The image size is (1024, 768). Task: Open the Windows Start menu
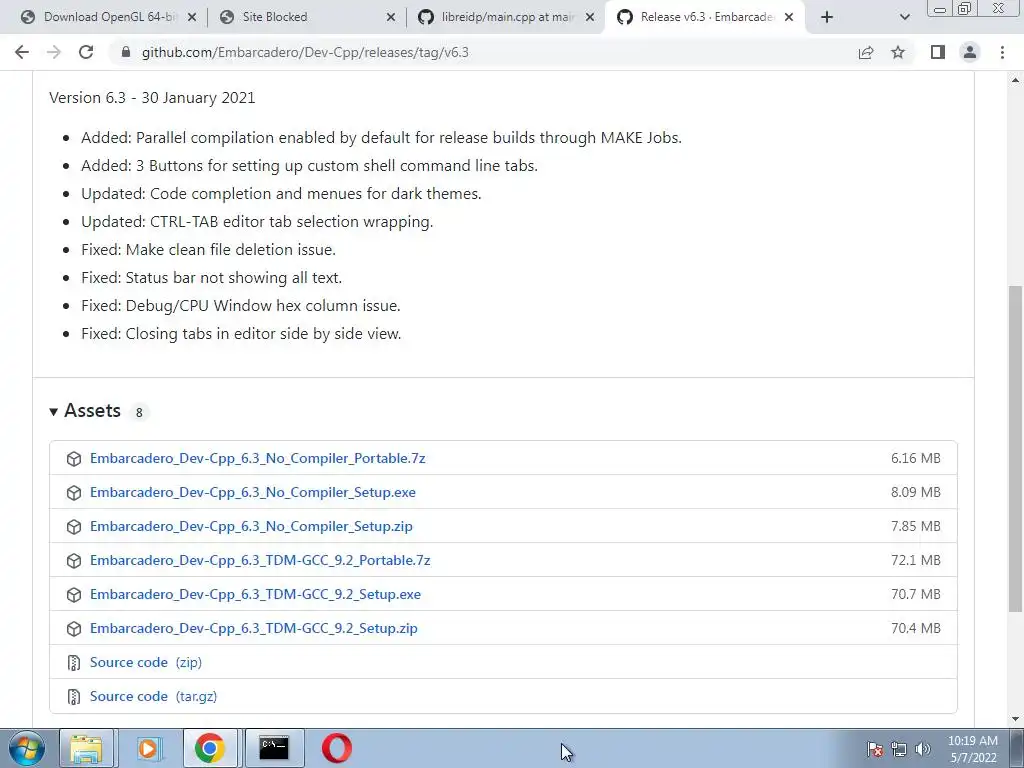click(x=27, y=748)
